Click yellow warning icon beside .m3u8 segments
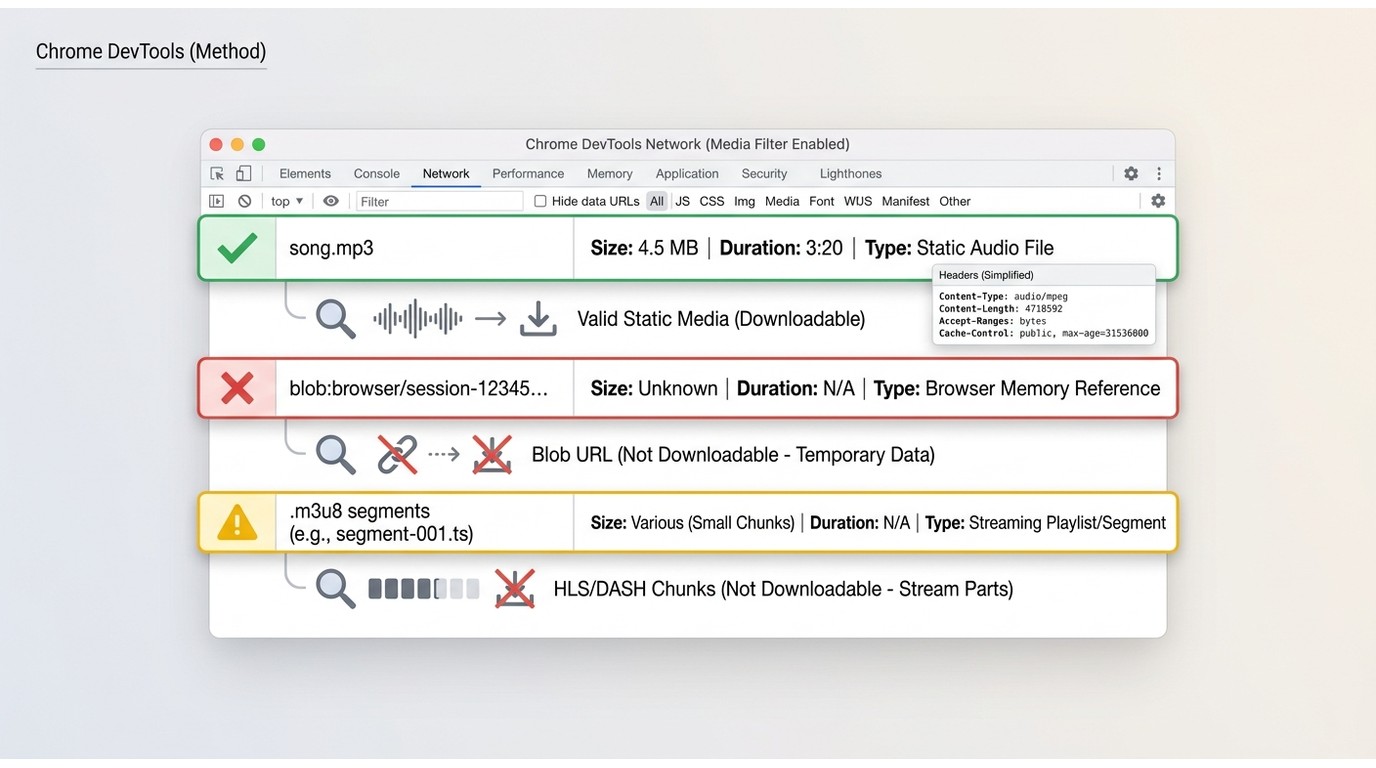1376x768 pixels. [237, 522]
